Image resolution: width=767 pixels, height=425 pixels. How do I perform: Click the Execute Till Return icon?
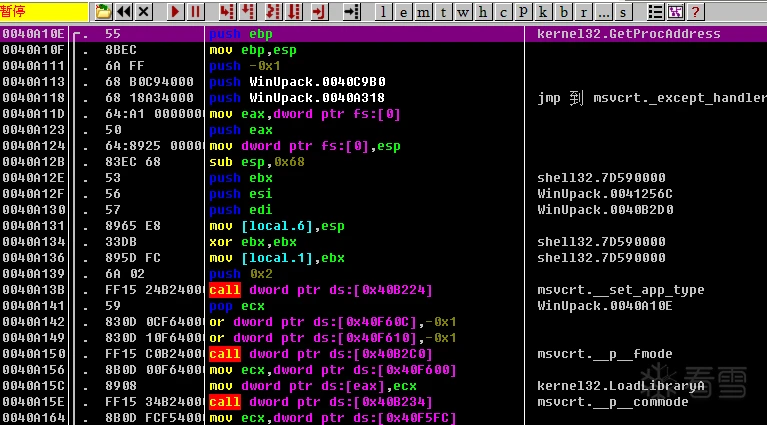tap(319, 12)
